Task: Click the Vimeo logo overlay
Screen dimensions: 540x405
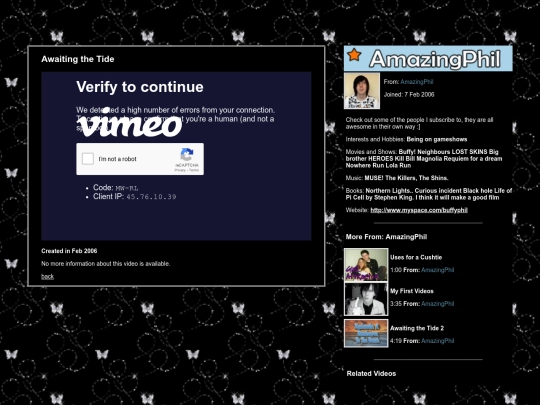Action: pos(129,123)
